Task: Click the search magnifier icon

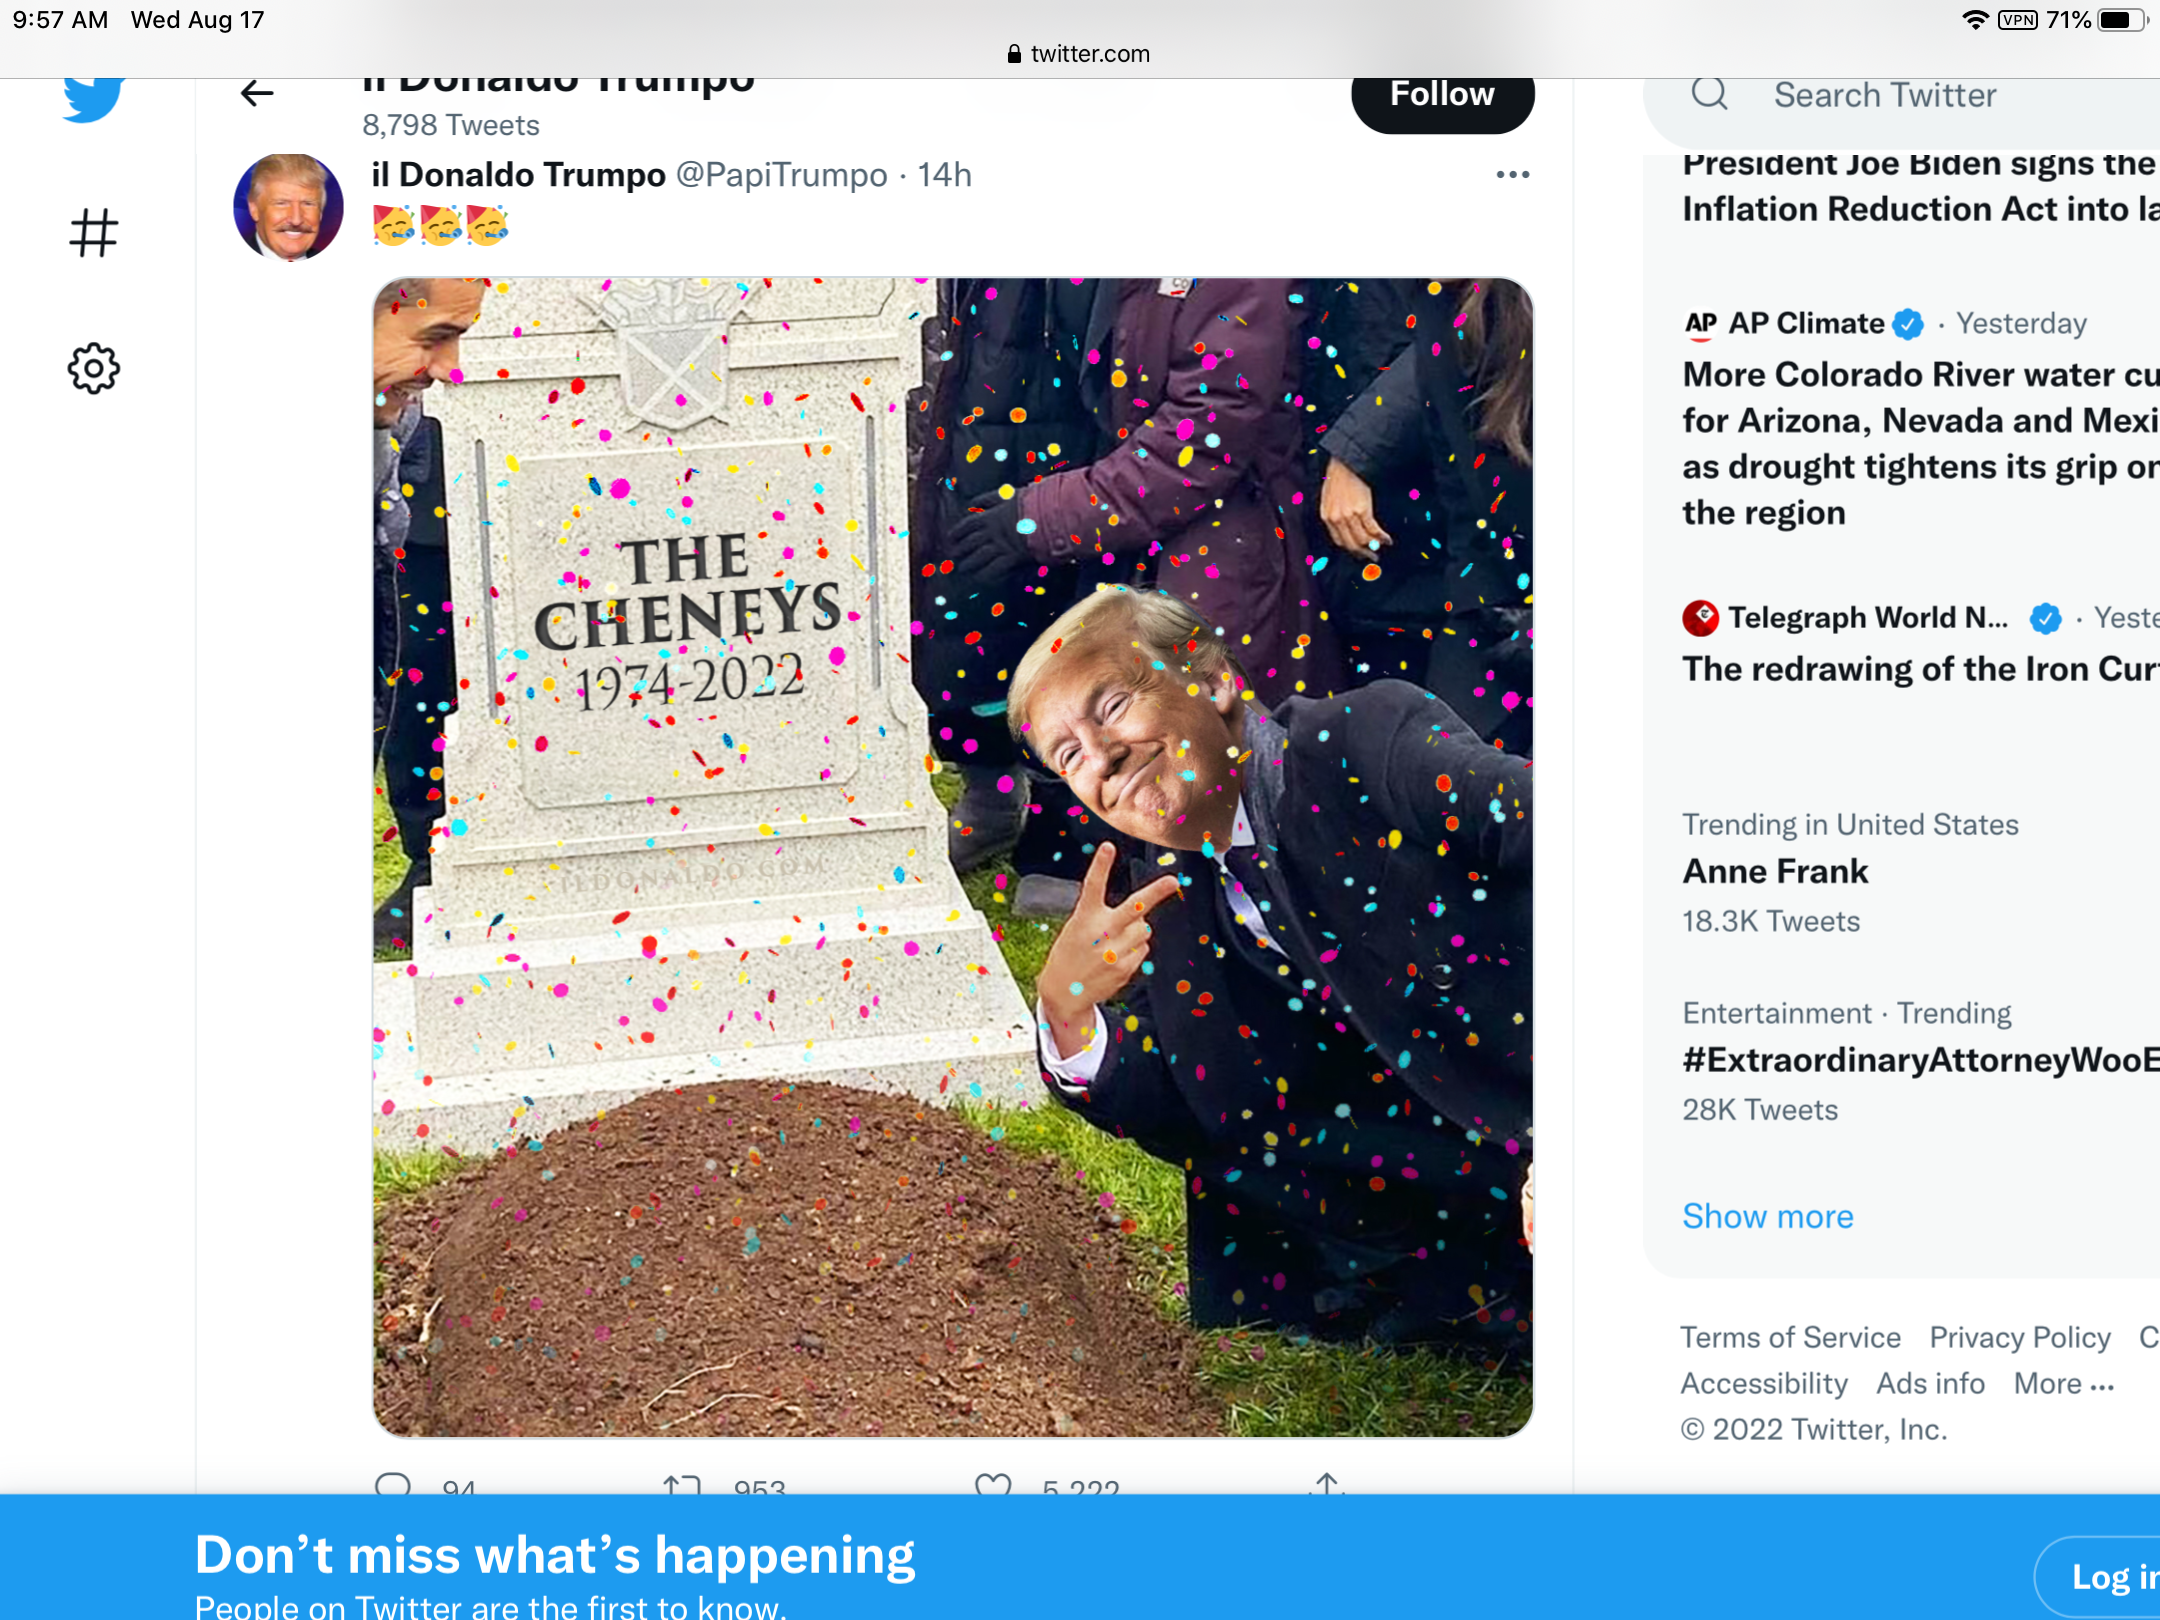Action: coord(1709,95)
